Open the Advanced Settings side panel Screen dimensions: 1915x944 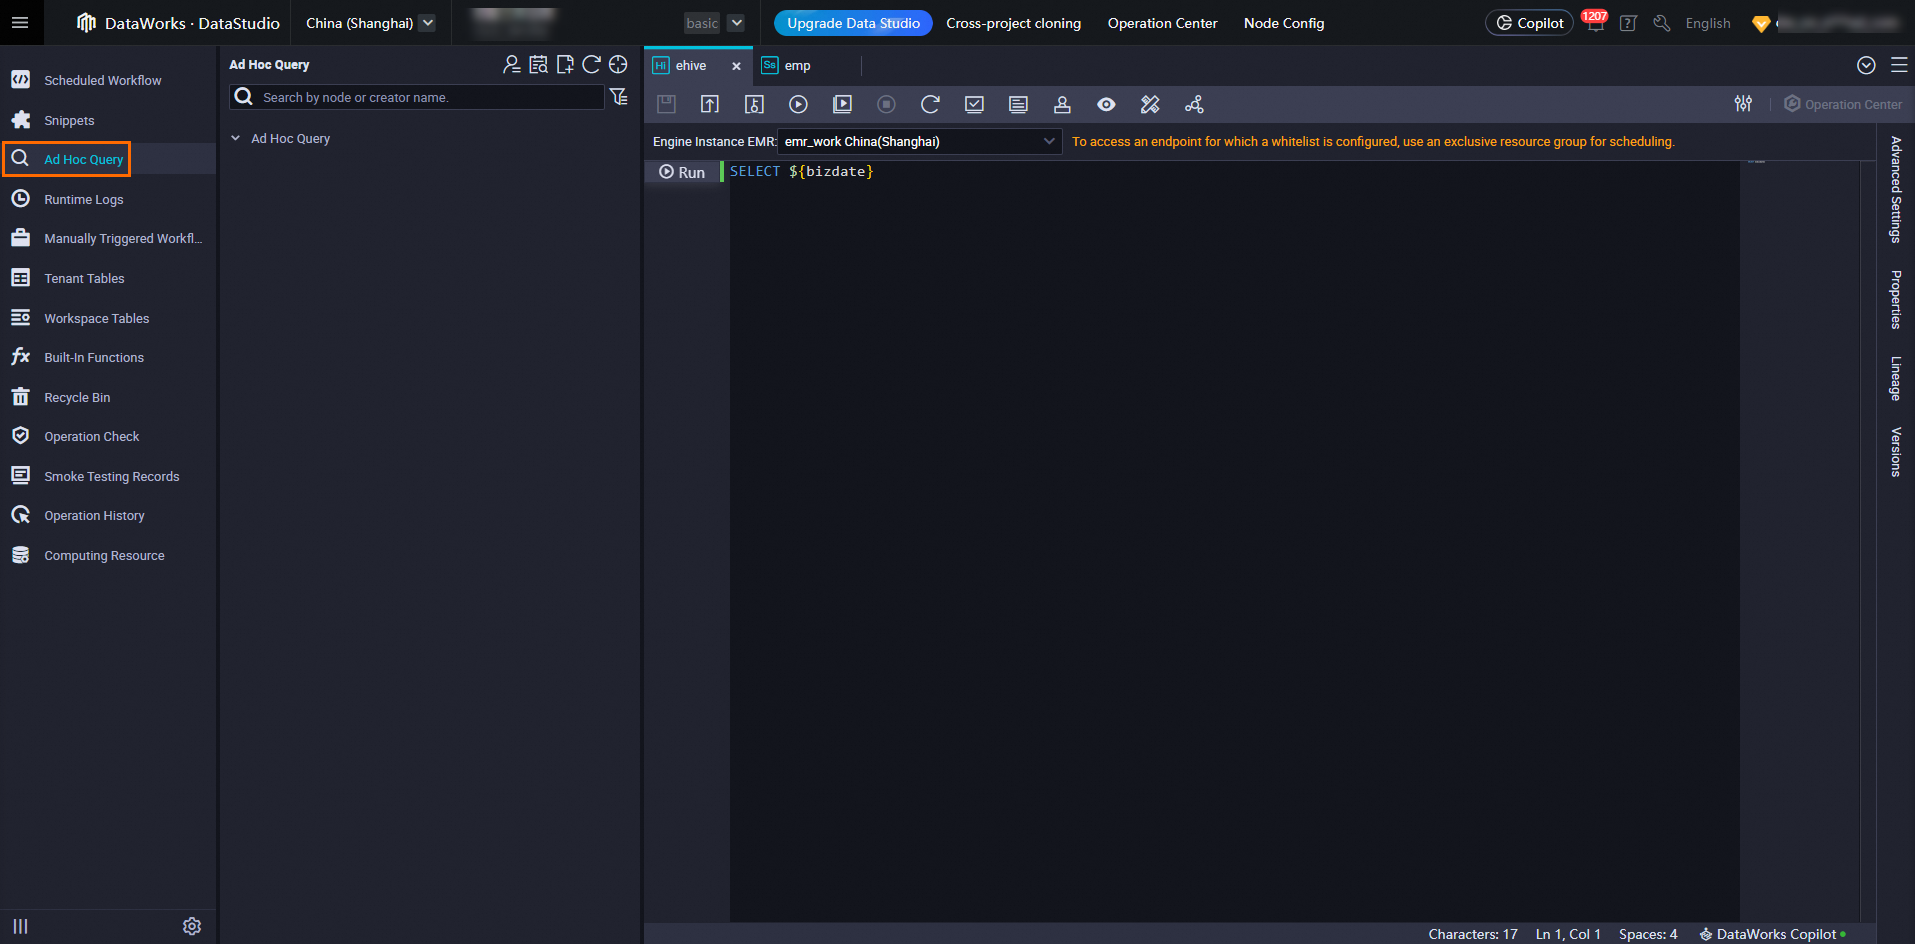1895,190
